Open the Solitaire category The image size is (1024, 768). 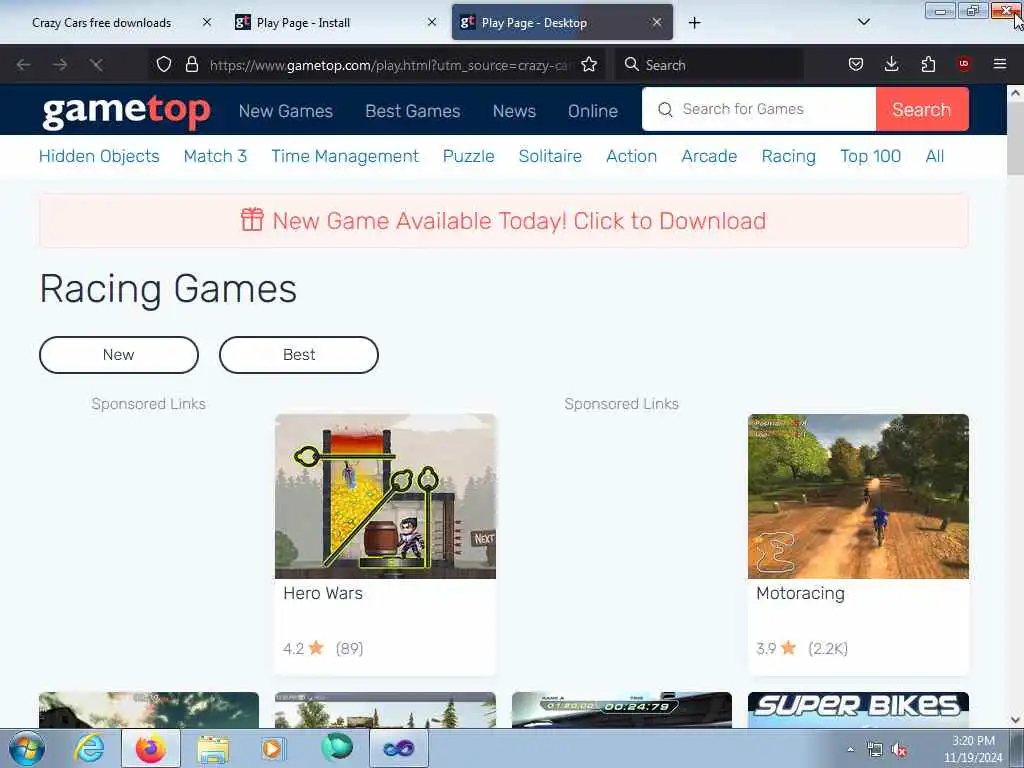[x=550, y=156]
